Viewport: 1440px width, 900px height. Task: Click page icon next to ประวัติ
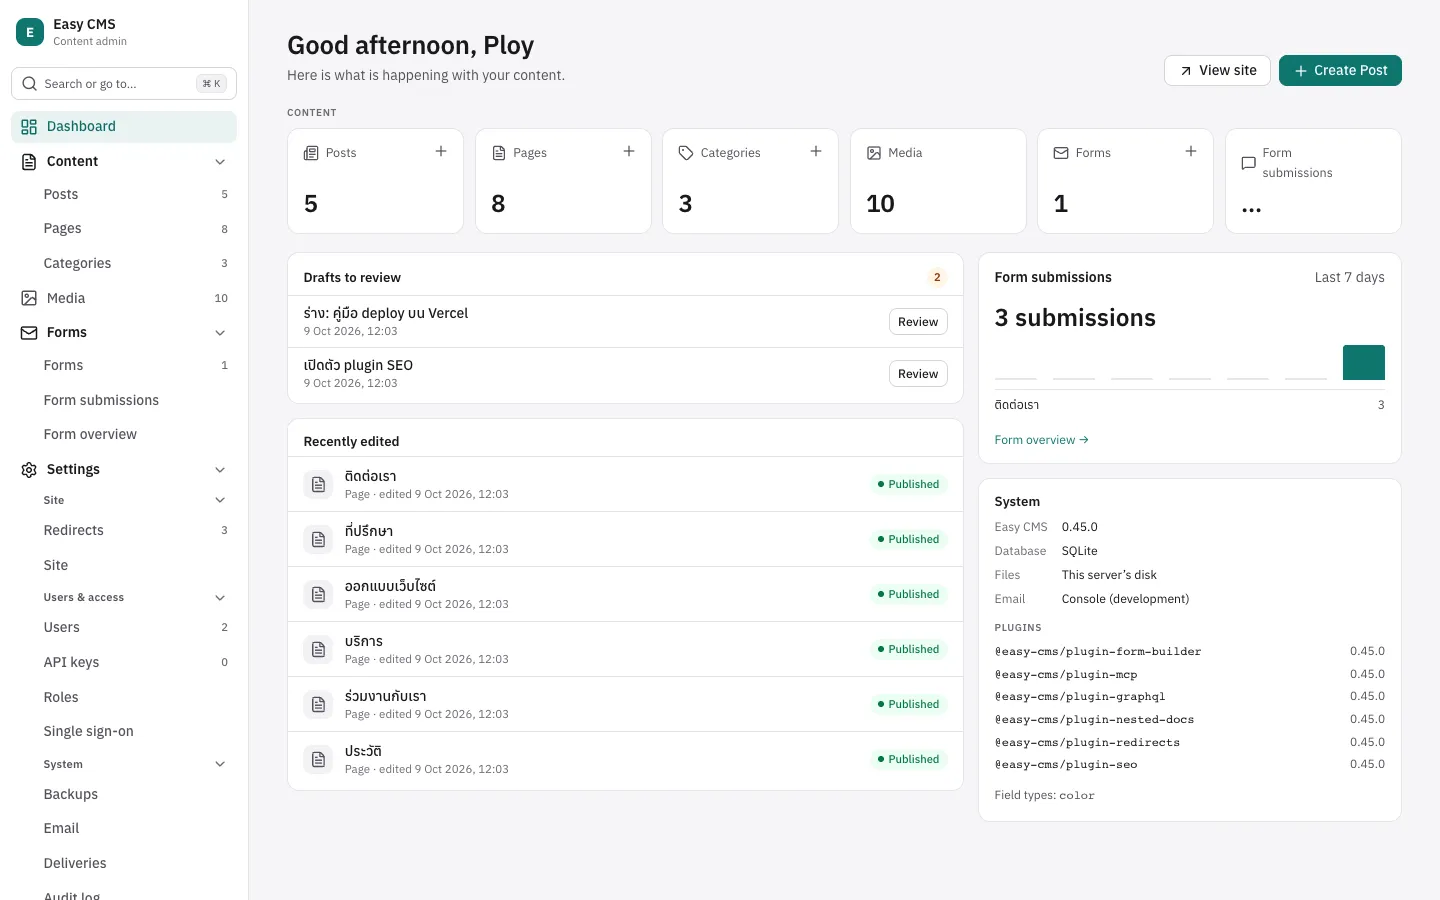pyautogui.click(x=318, y=760)
